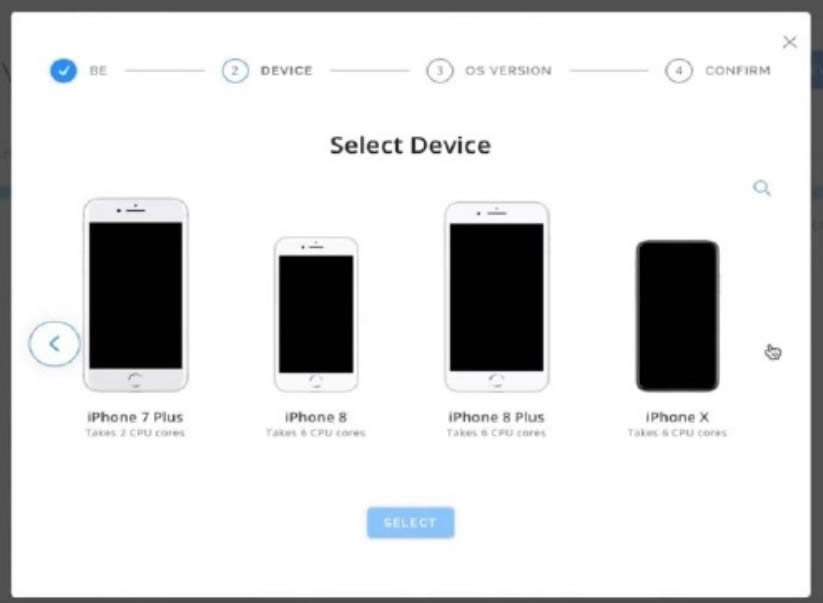Click the iPhone 7 Plus name text

coord(135,417)
